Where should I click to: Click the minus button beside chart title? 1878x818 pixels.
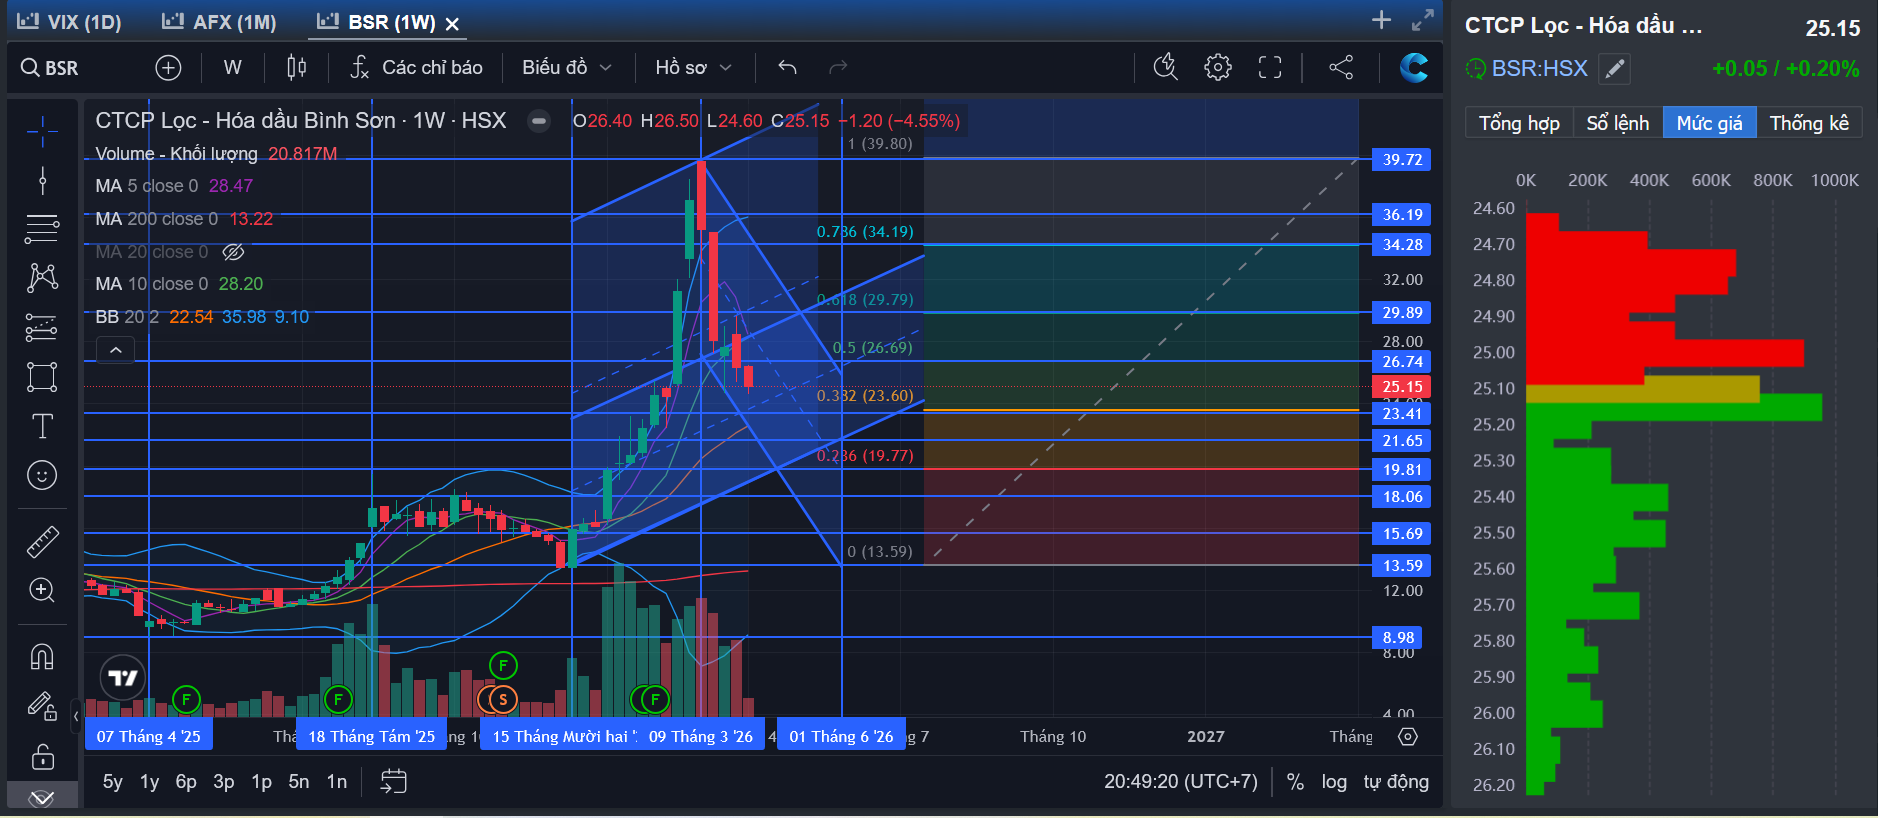pyautogui.click(x=539, y=121)
